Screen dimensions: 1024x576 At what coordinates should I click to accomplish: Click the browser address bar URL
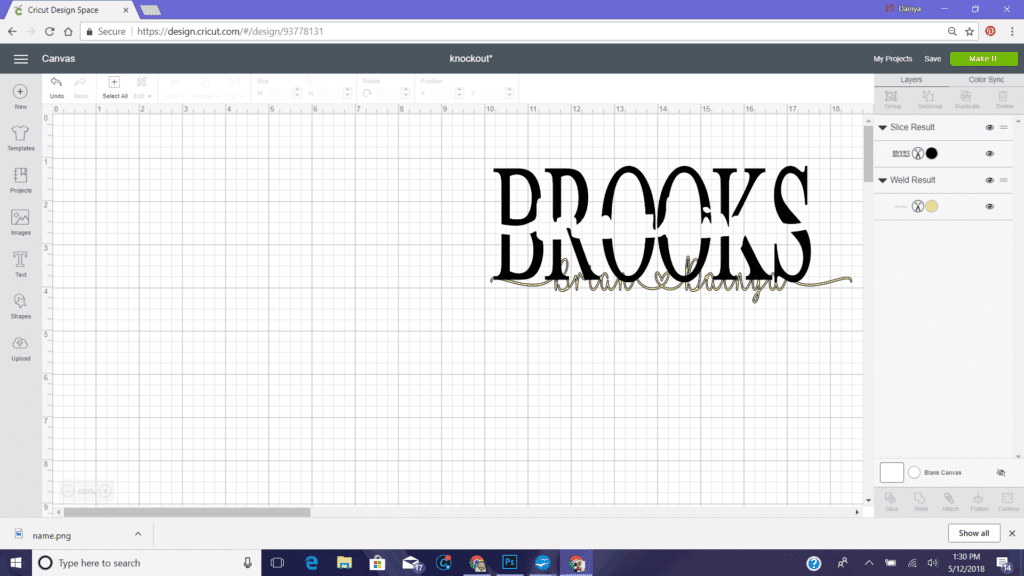(230, 31)
